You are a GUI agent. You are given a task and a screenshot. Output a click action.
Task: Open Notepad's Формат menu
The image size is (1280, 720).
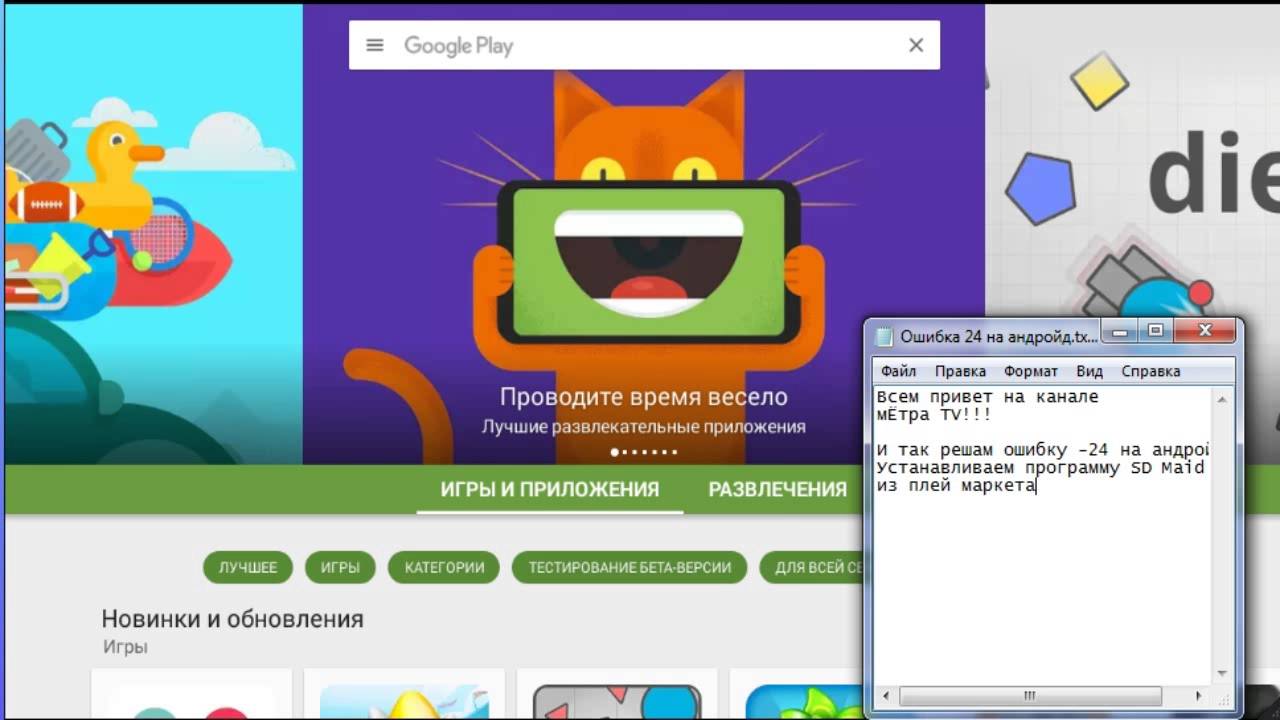1030,371
